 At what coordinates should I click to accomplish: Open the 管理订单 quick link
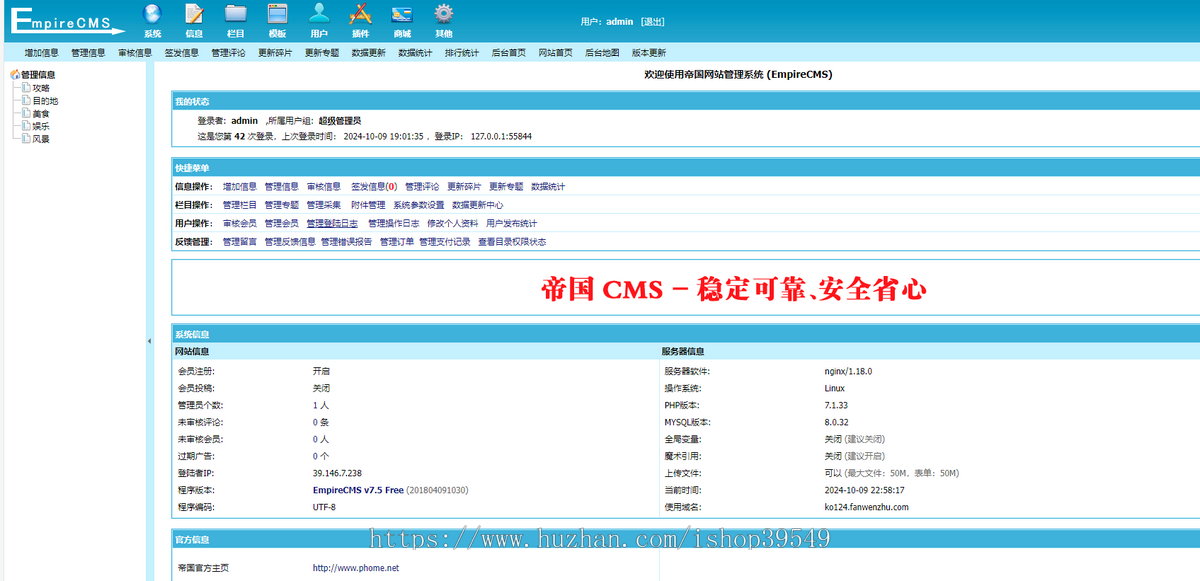pyautogui.click(x=397, y=241)
